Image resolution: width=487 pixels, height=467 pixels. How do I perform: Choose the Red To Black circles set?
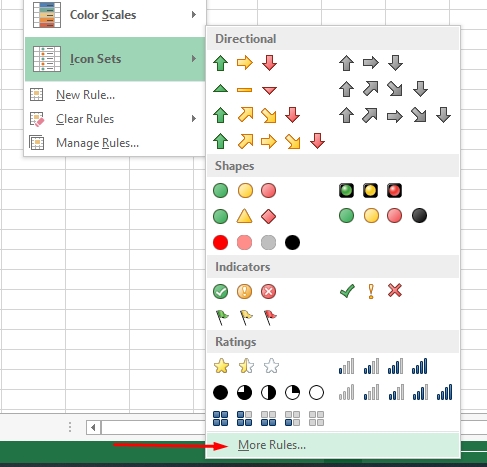click(x=256, y=242)
